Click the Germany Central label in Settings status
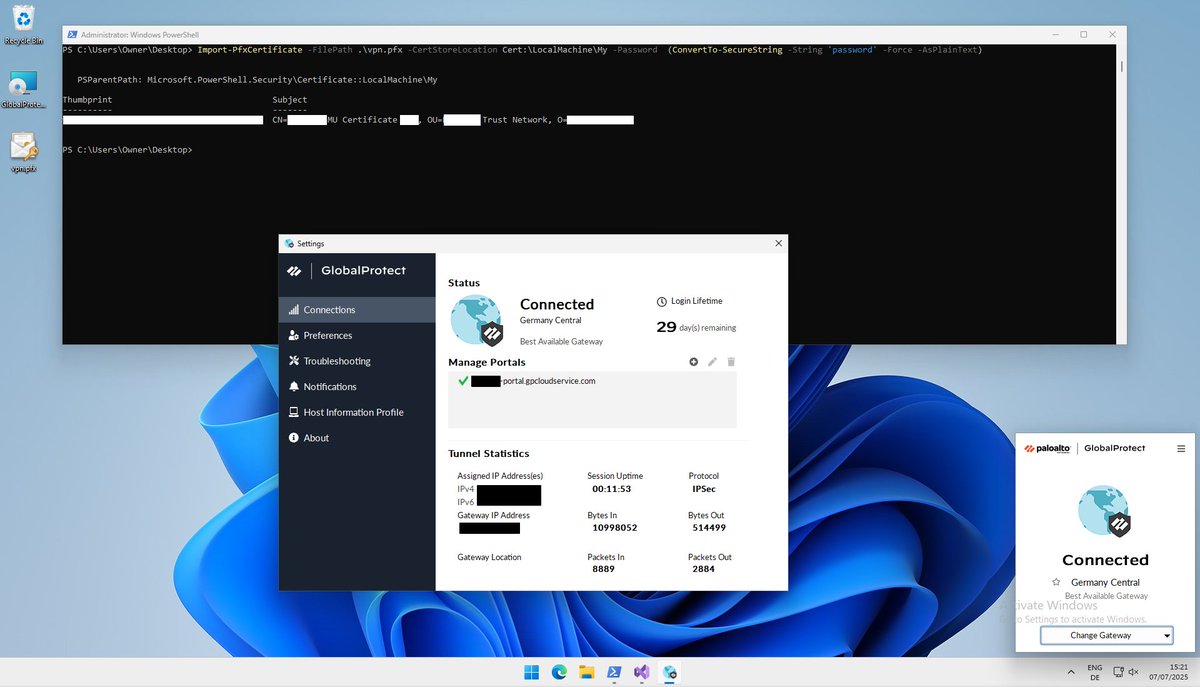 click(x=553, y=321)
